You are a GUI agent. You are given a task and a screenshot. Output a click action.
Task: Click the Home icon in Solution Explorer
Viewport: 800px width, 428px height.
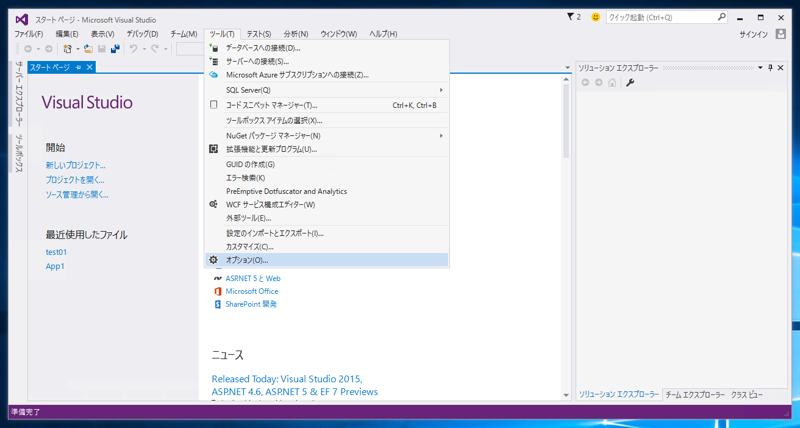[x=612, y=83]
